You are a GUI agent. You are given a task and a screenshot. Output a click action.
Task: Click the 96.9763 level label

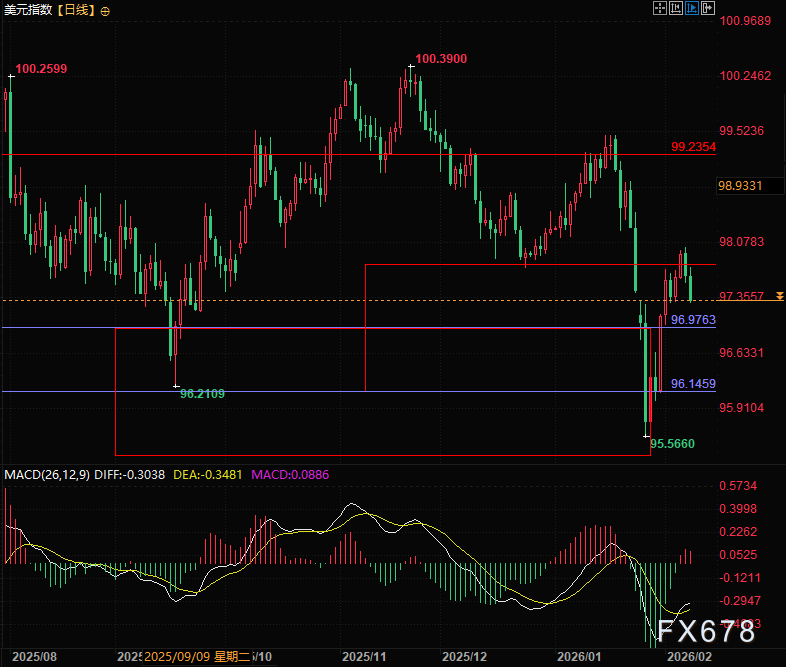[693, 319]
